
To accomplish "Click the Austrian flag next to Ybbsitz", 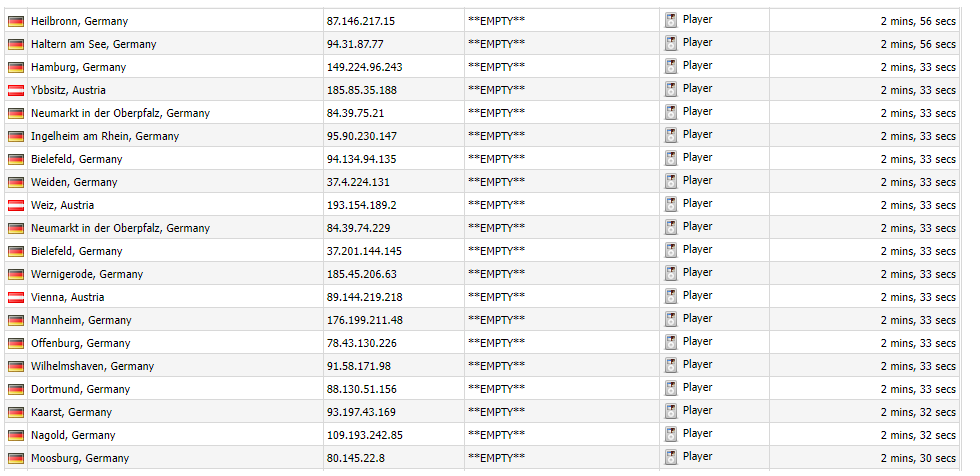I will pyautogui.click(x=16, y=90).
